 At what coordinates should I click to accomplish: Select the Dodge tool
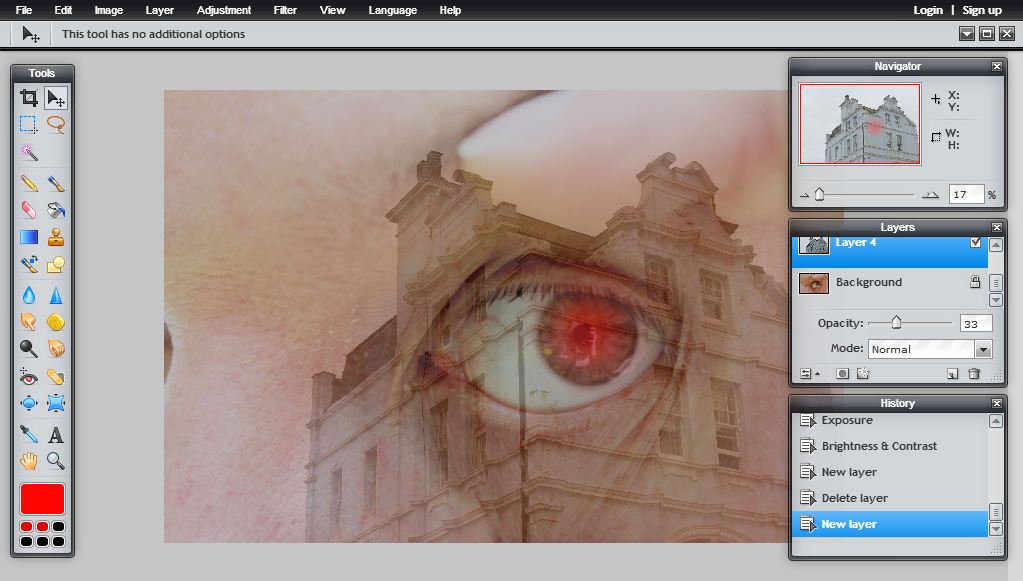pyautogui.click(x=29, y=349)
